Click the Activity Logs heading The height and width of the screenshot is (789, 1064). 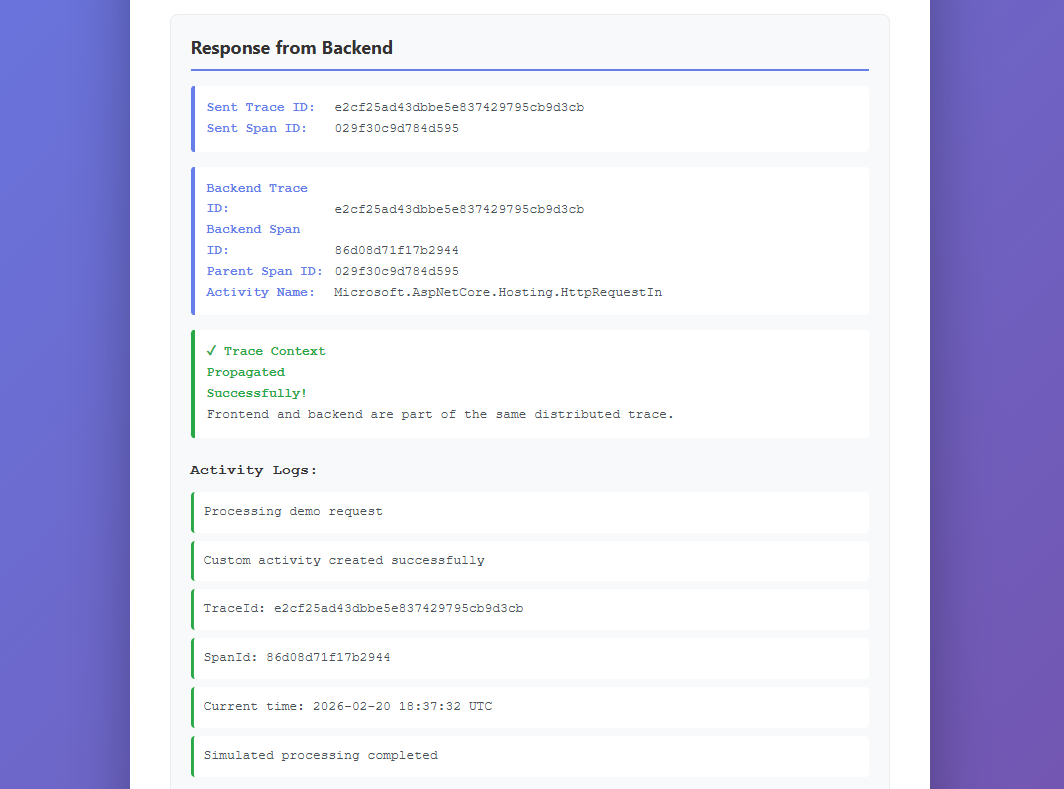[253, 469]
